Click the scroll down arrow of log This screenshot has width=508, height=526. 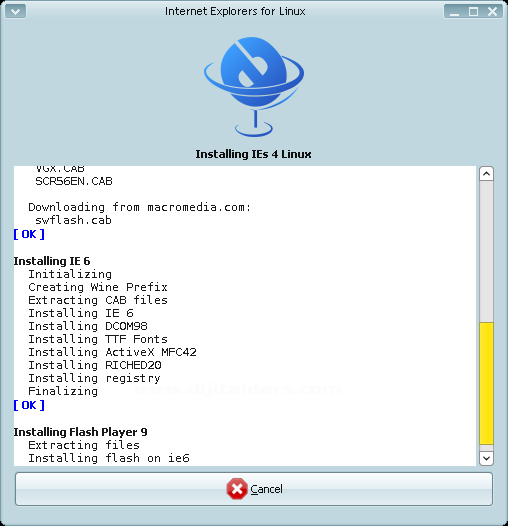[x=486, y=458]
